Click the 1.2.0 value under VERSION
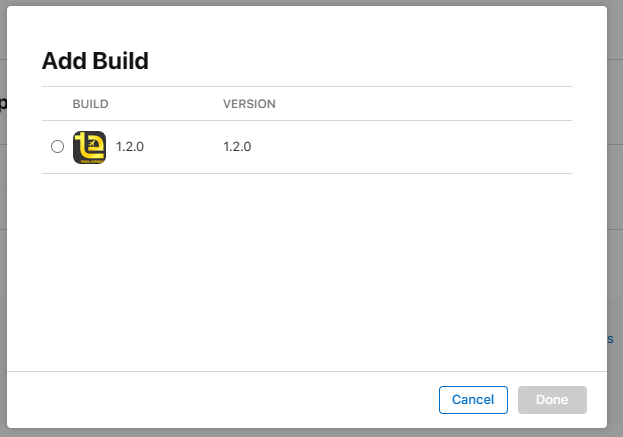 point(237,147)
